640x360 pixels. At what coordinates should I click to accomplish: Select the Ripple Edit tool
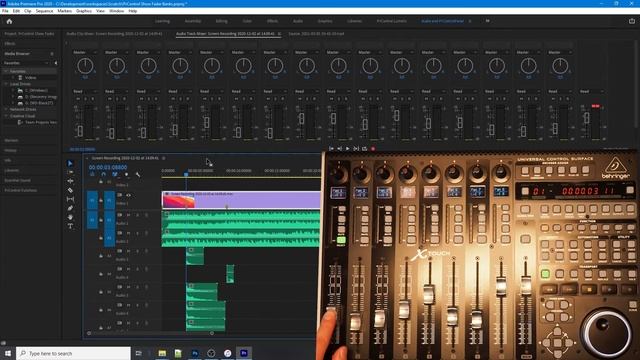click(x=70, y=181)
